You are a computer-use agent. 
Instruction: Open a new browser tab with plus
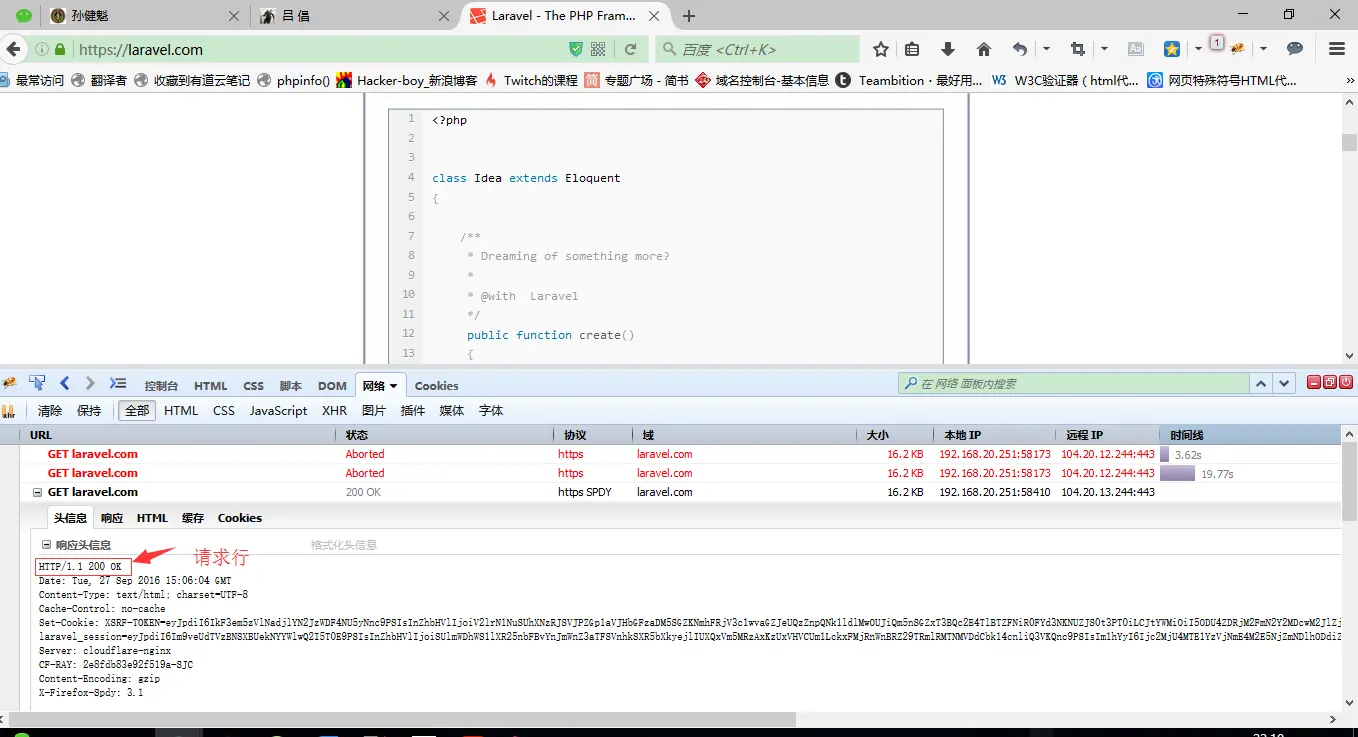pyautogui.click(x=689, y=16)
